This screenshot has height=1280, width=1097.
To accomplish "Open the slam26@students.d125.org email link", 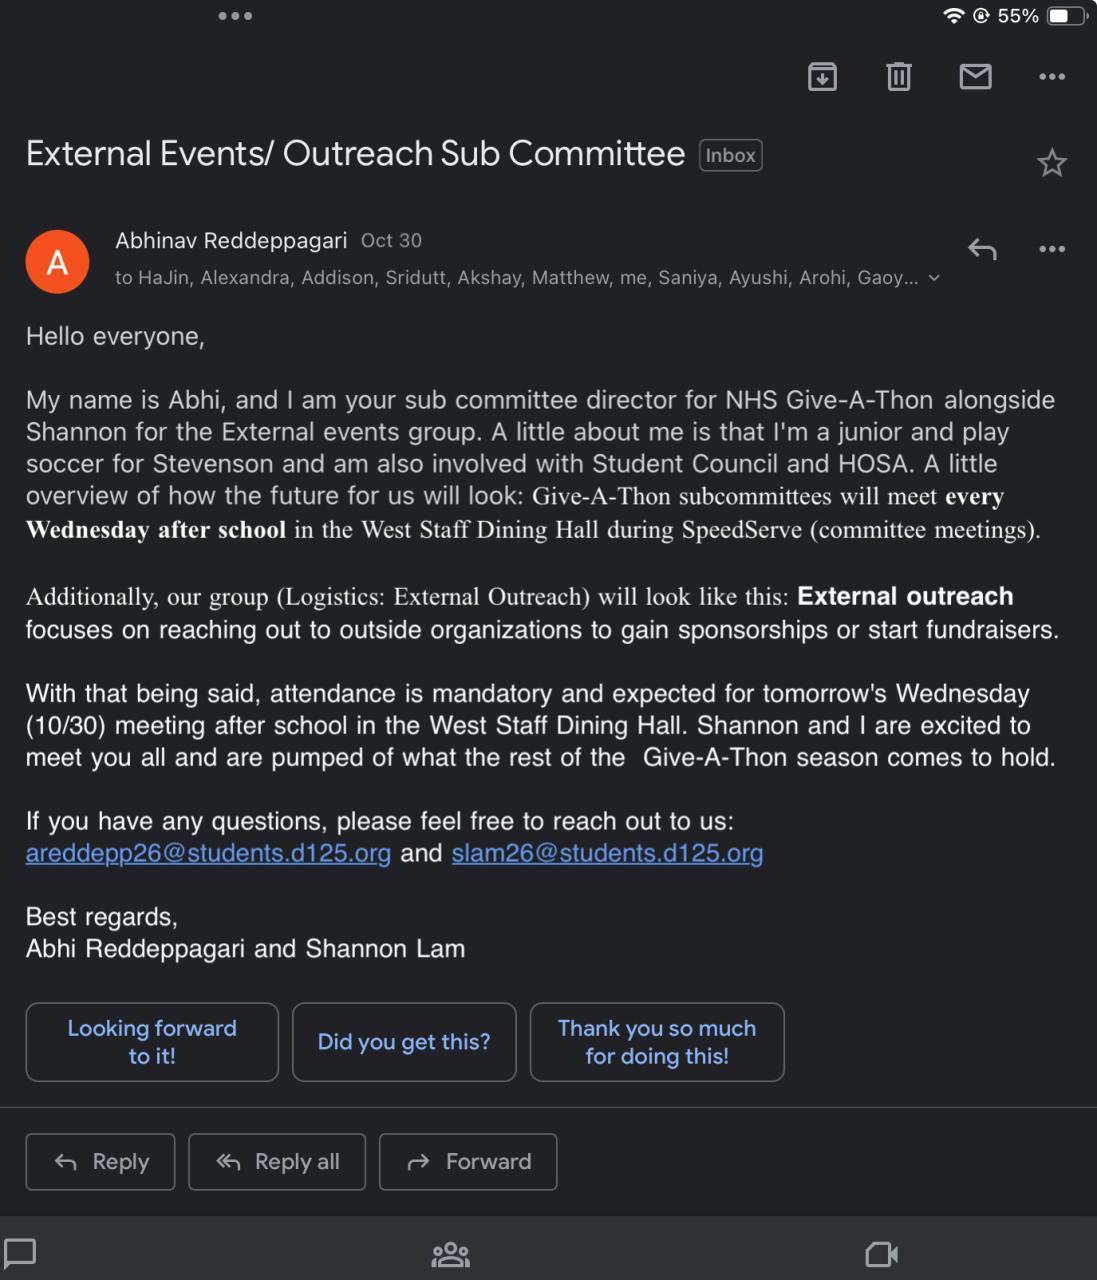I will click(607, 853).
